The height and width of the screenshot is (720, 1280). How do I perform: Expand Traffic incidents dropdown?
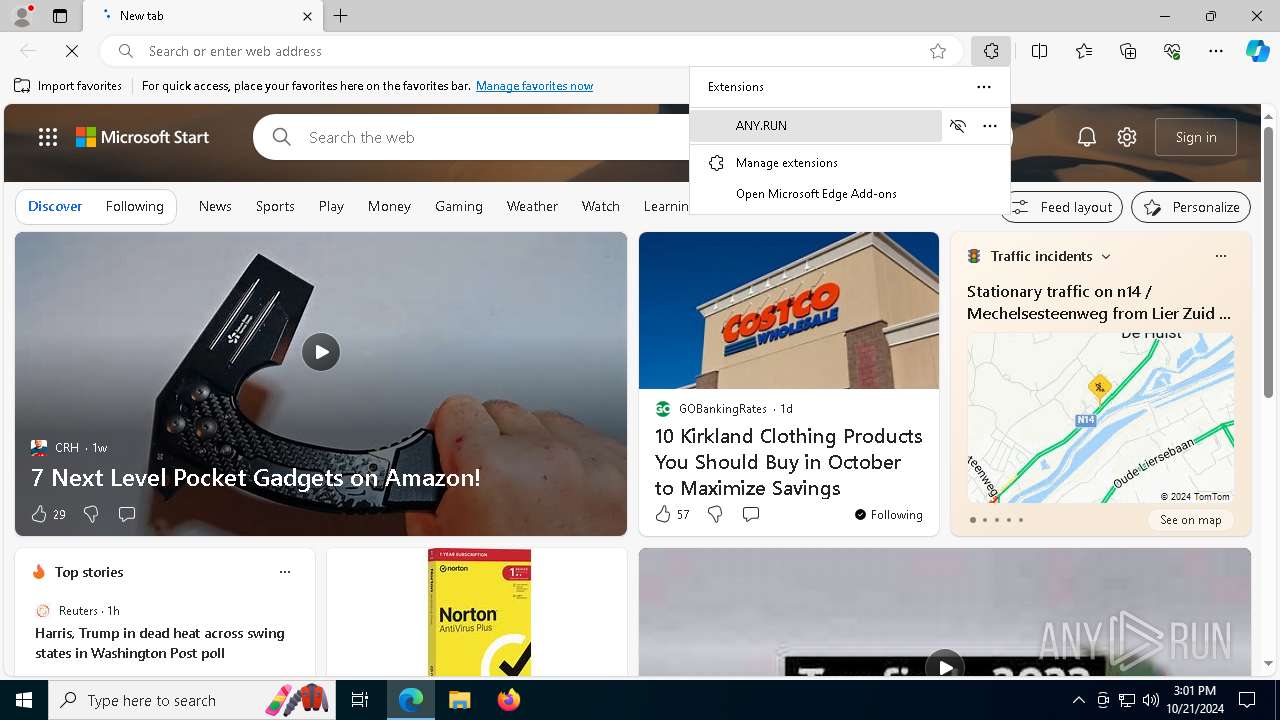click(1106, 257)
